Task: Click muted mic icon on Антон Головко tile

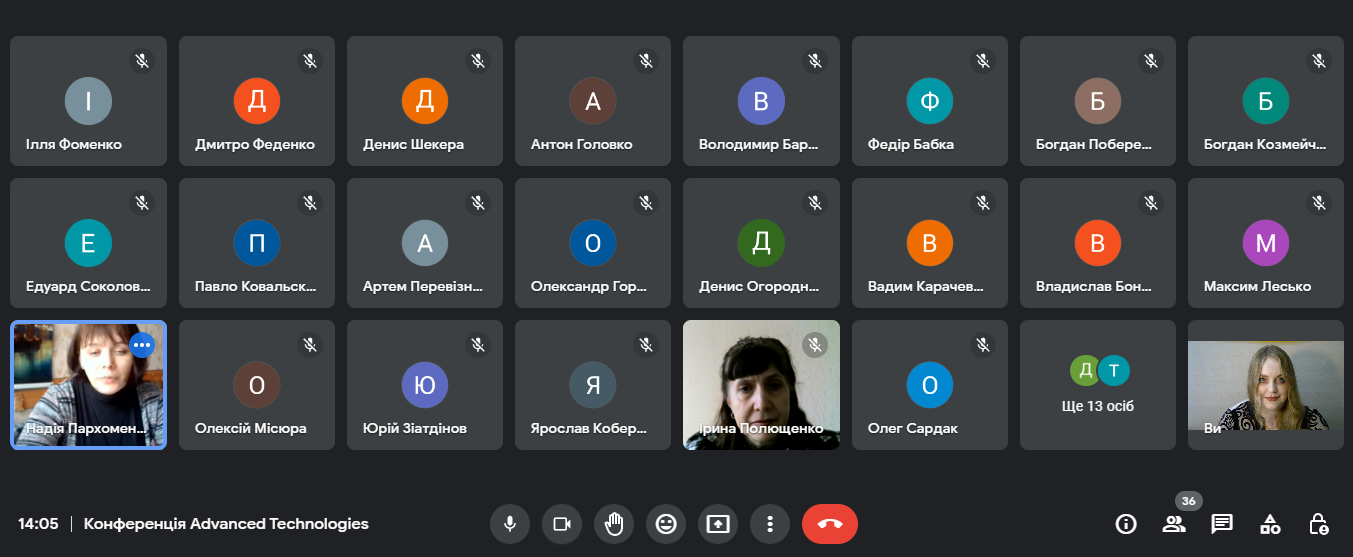Action: coord(647,61)
